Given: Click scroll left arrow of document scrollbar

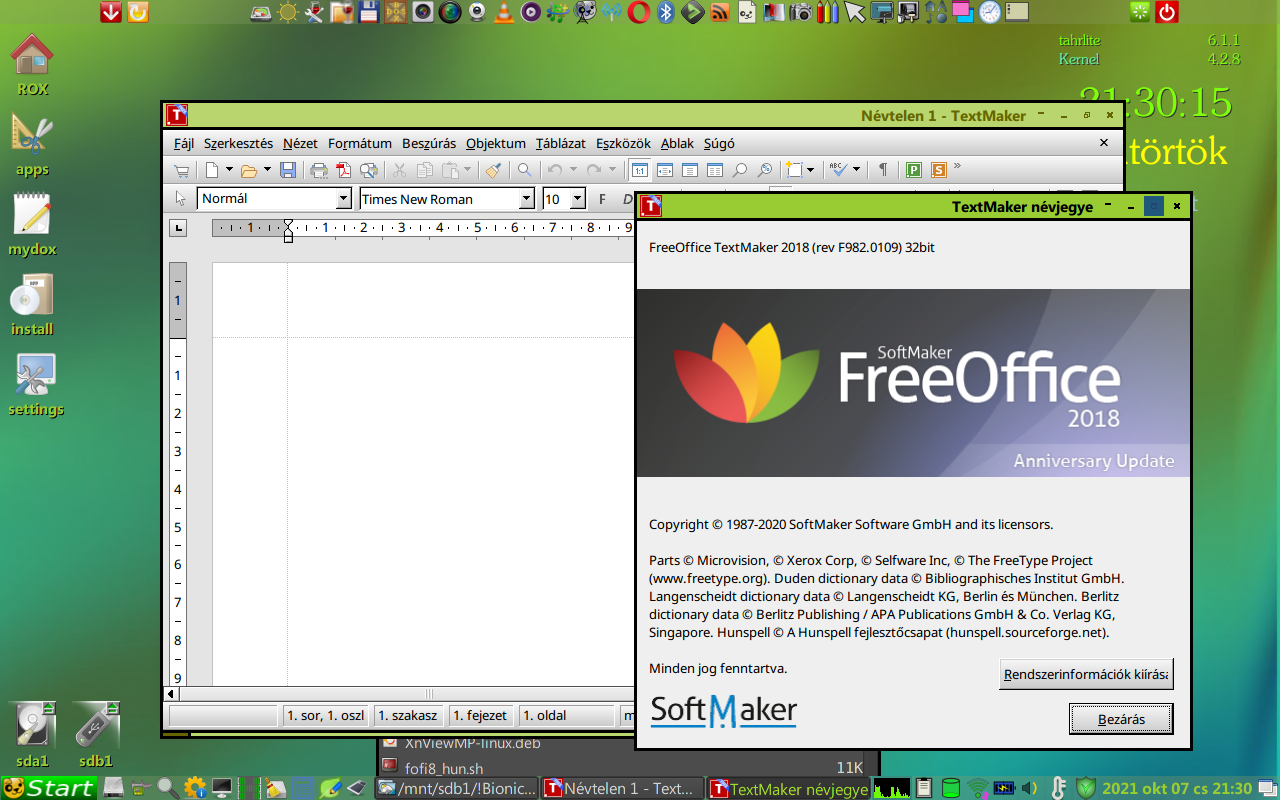Looking at the screenshot, I should pos(171,693).
